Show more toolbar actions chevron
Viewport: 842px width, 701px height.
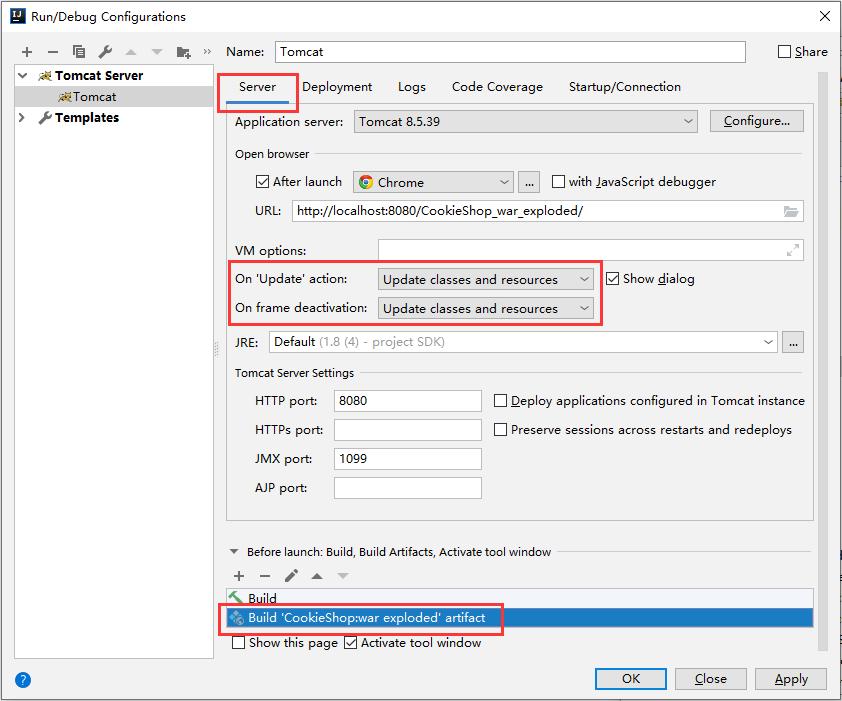point(207,52)
